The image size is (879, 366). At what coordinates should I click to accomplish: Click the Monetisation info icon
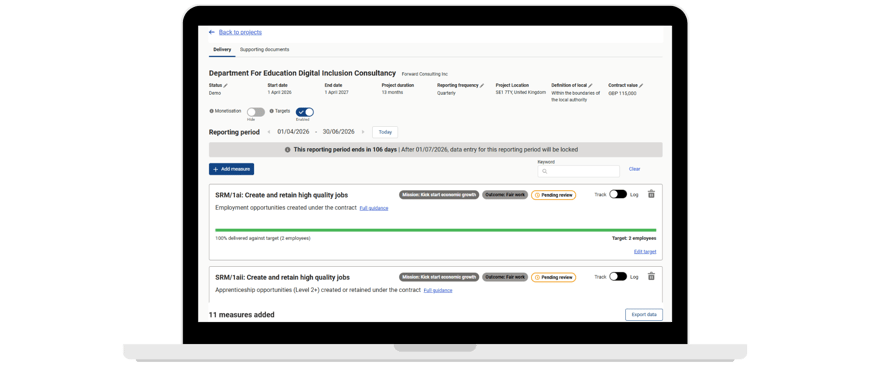coord(211,111)
